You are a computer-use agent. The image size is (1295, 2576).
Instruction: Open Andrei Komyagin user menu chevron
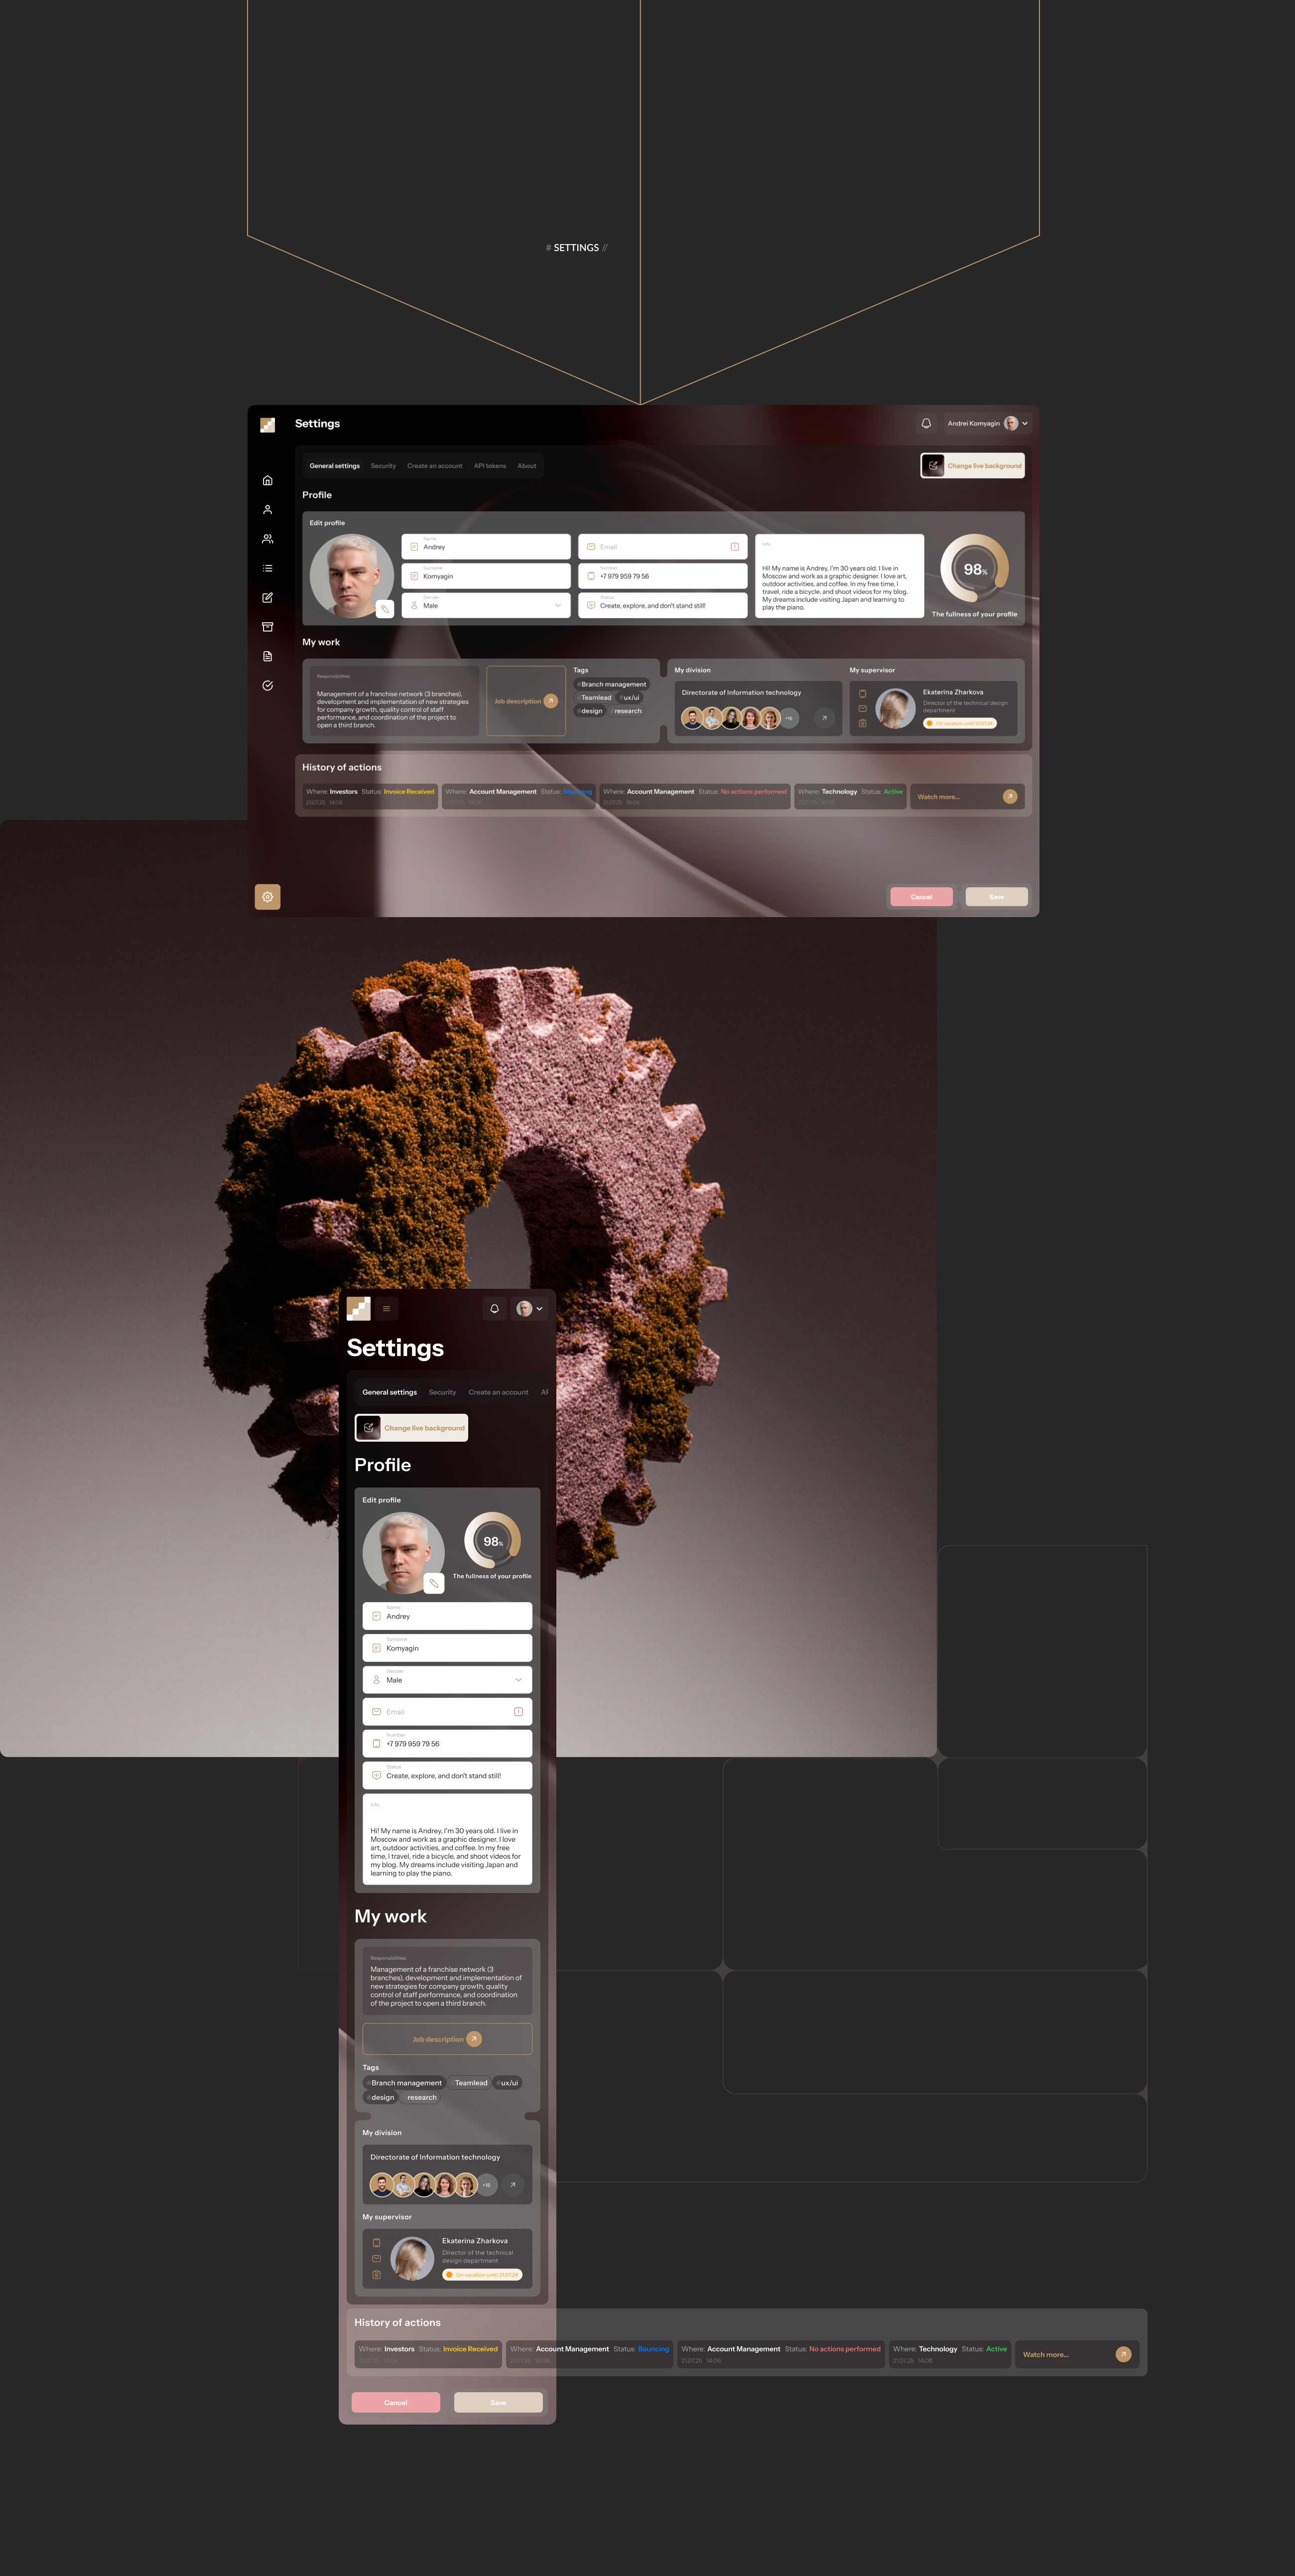pos(1025,423)
